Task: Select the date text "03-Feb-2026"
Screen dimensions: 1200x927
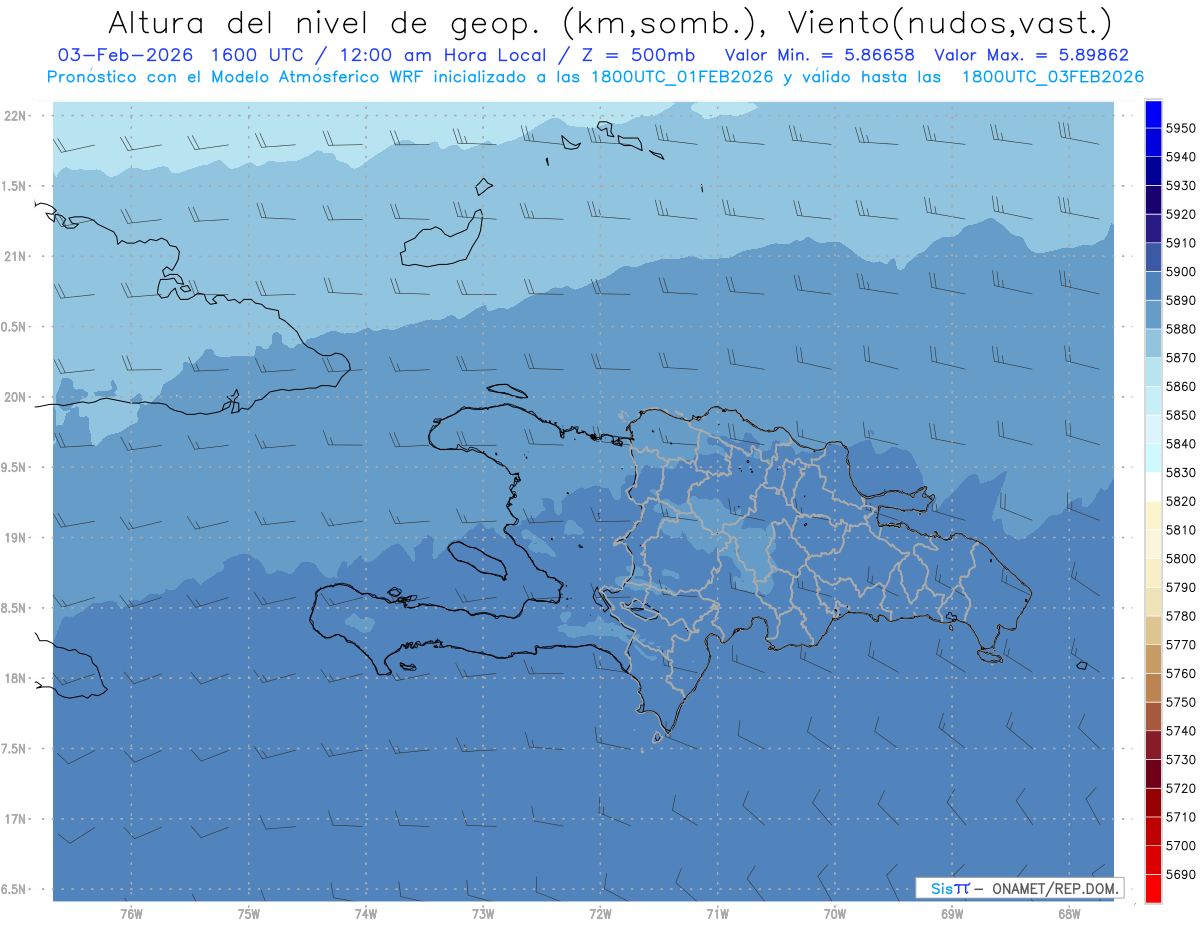Action: click(124, 56)
